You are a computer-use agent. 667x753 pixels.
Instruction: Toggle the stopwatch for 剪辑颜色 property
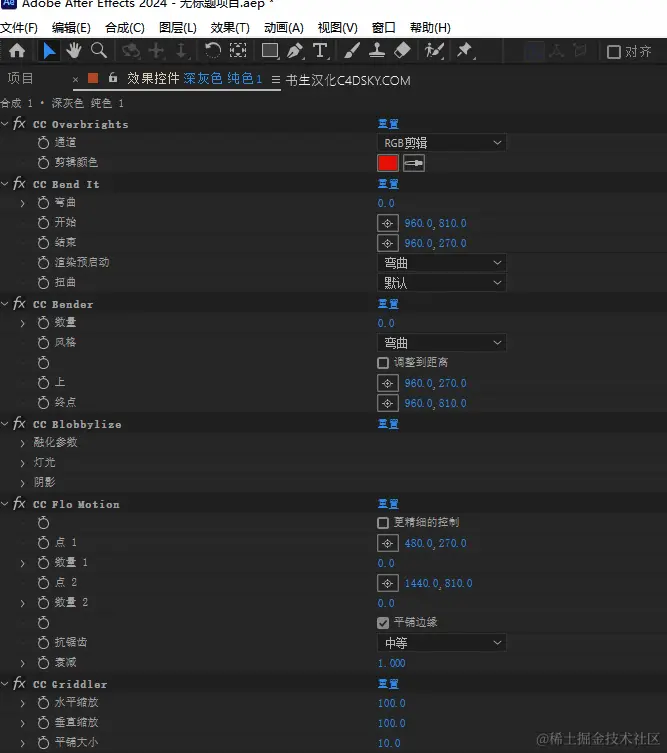pyautogui.click(x=43, y=163)
